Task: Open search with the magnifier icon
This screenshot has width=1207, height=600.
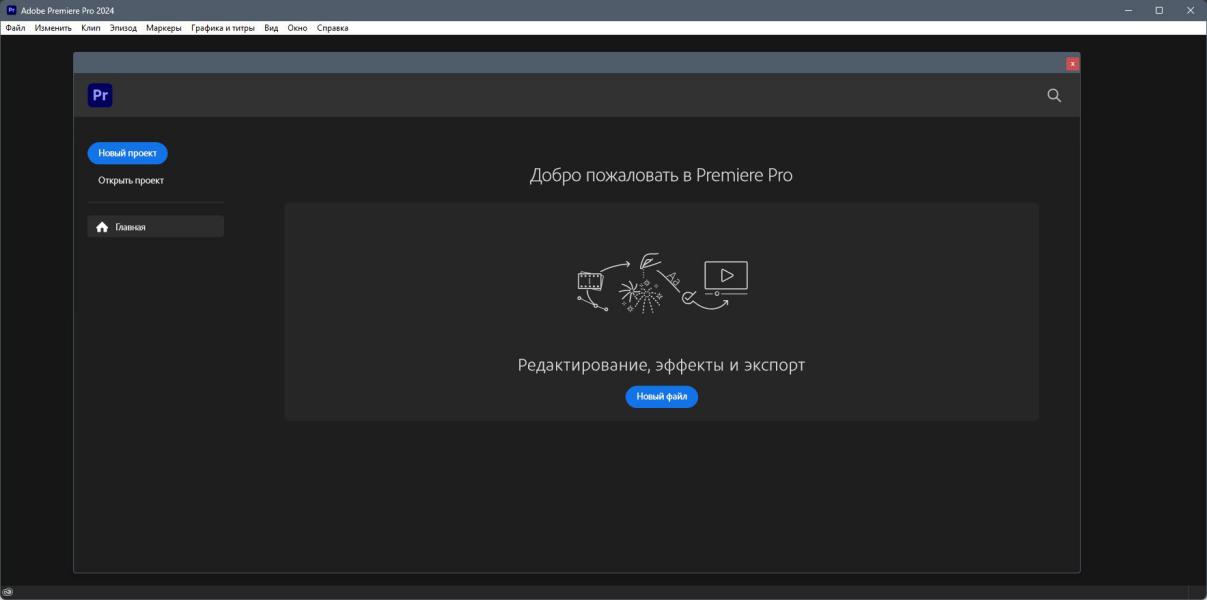Action: click(1054, 95)
